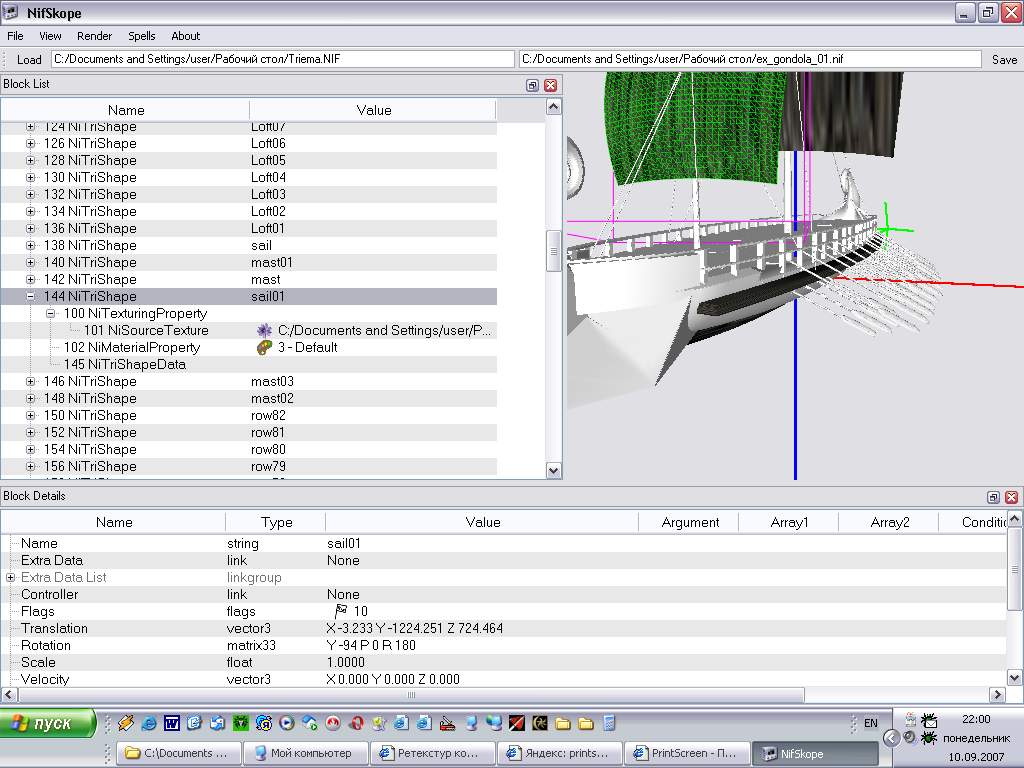Click the Block Details Type column header
1024x768 pixels.
(x=276, y=522)
